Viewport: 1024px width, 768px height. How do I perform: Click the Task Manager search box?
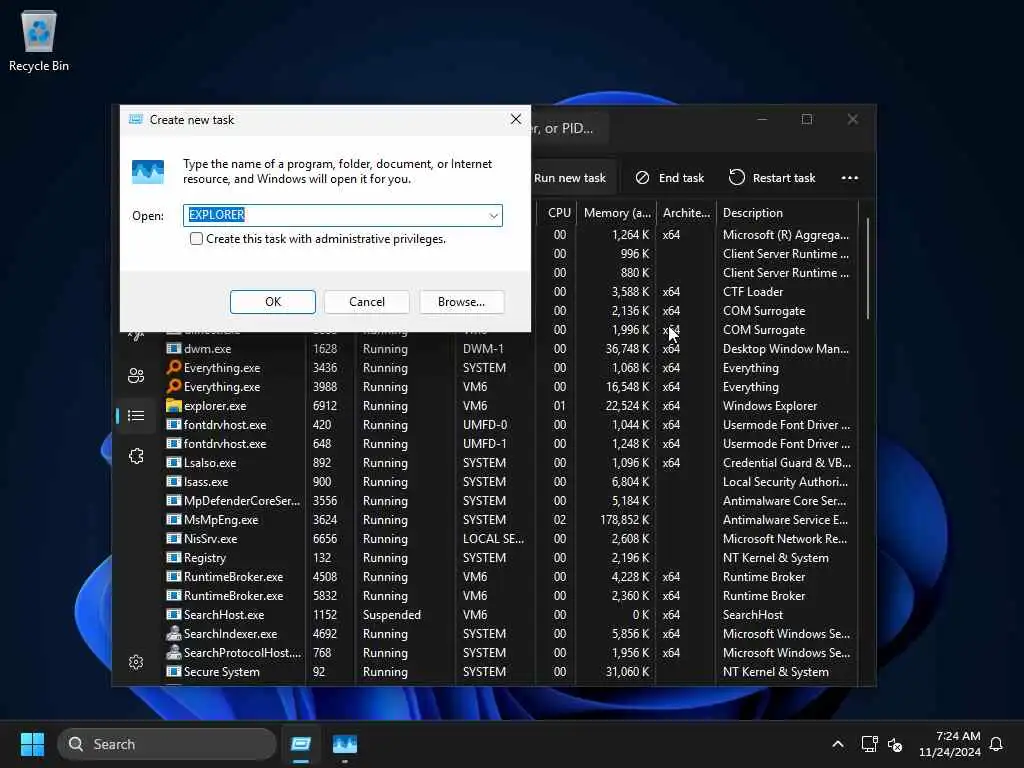click(x=569, y=128)
